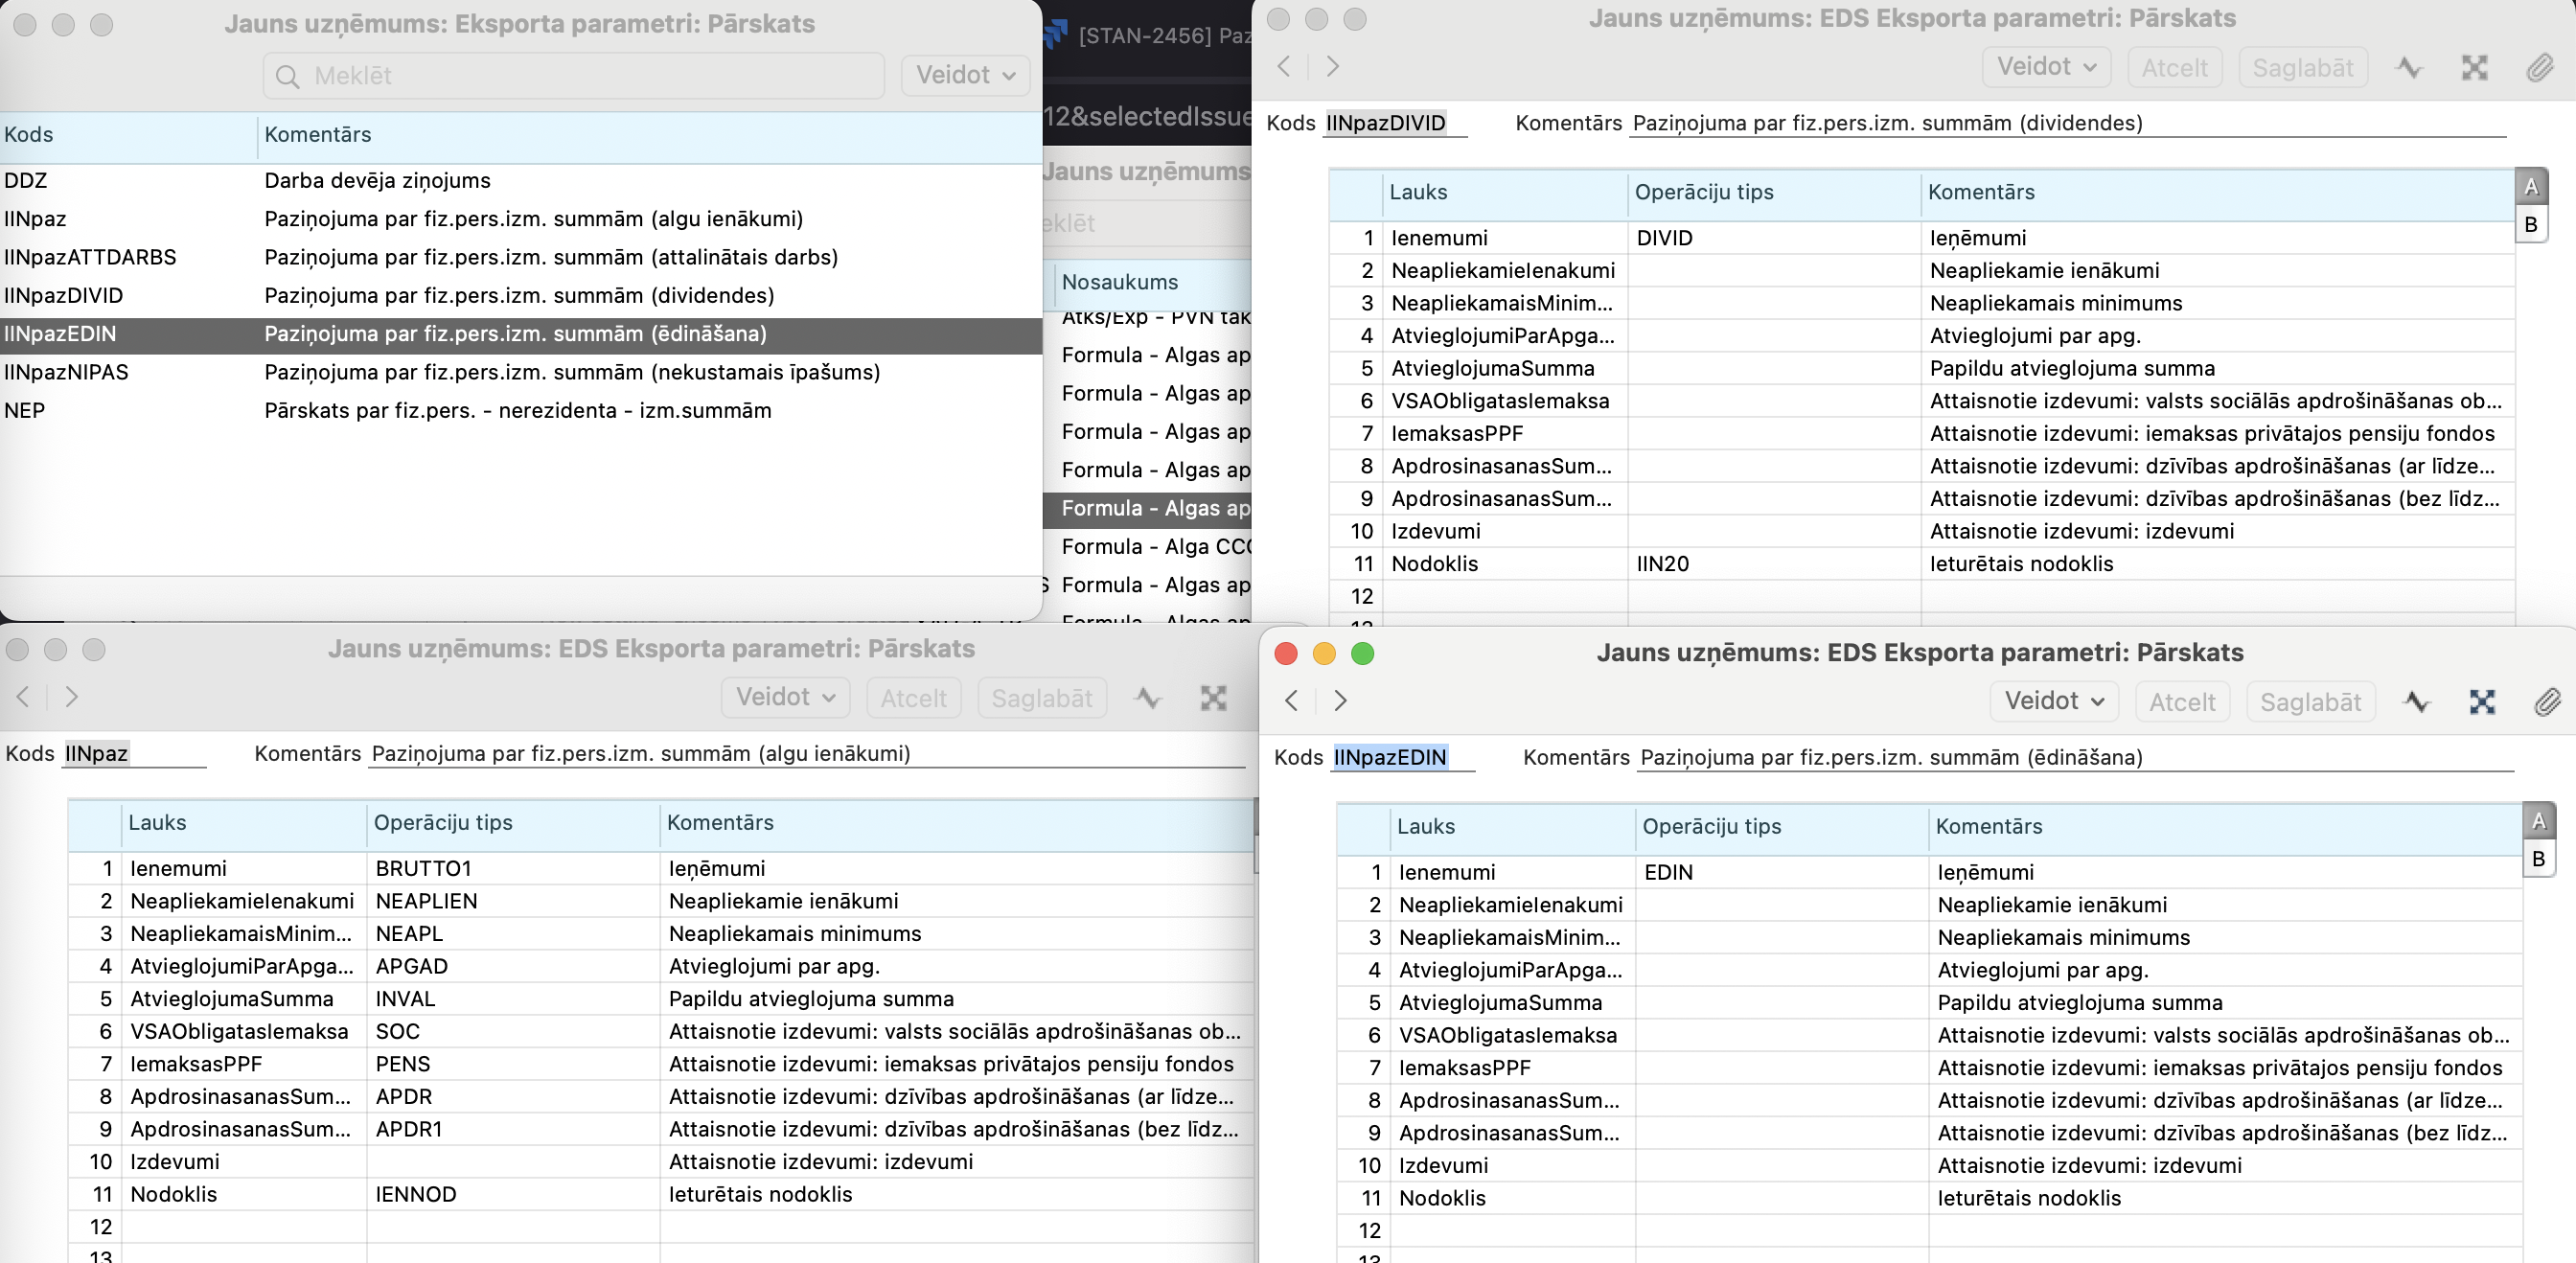Click the Meklēt search field
This screenshot has height=1263, width=2576.
pyautogui.click(x=575, y=76)
